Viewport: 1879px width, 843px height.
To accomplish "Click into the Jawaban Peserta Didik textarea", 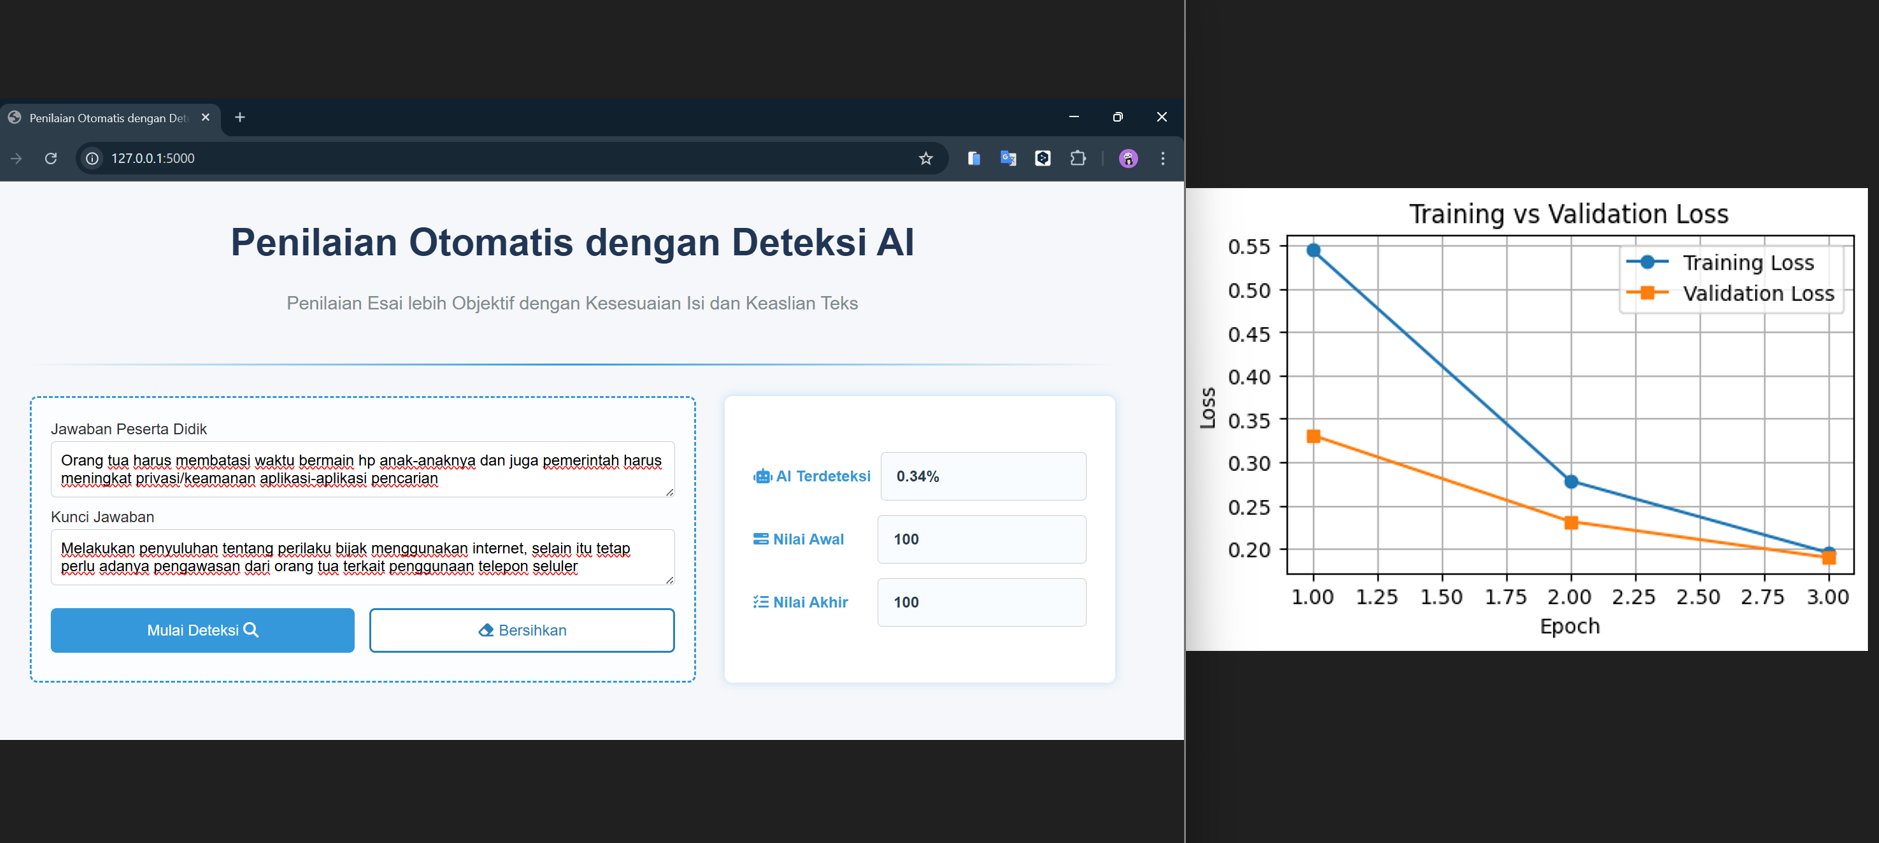I will [x=362, y=469].
